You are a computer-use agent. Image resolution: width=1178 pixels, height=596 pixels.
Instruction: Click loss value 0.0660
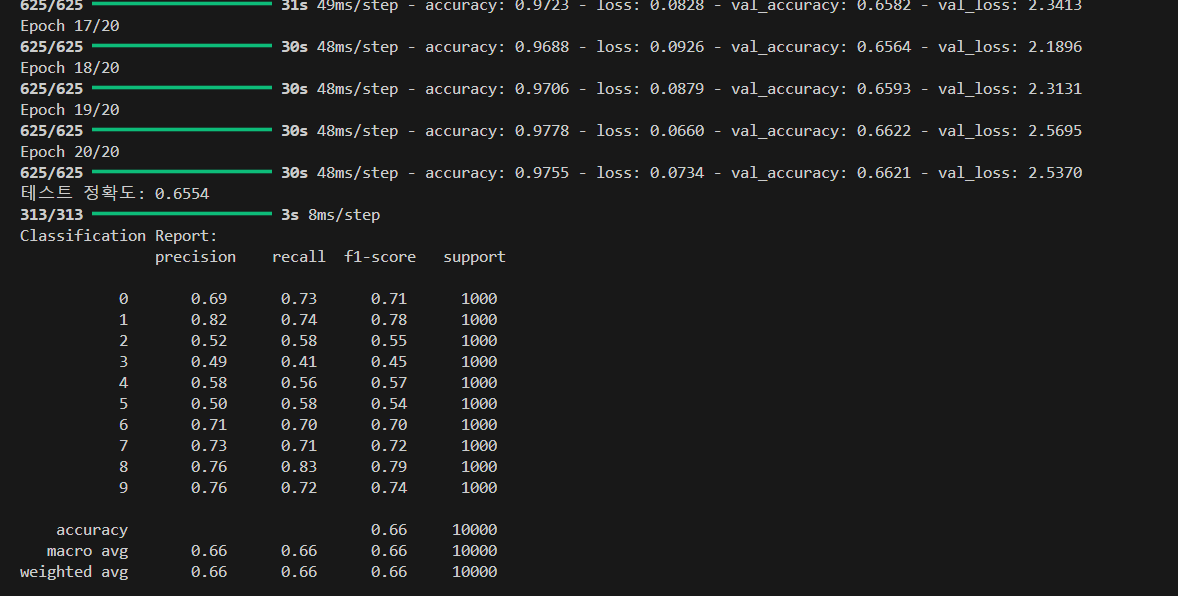[x=677, y=131]
